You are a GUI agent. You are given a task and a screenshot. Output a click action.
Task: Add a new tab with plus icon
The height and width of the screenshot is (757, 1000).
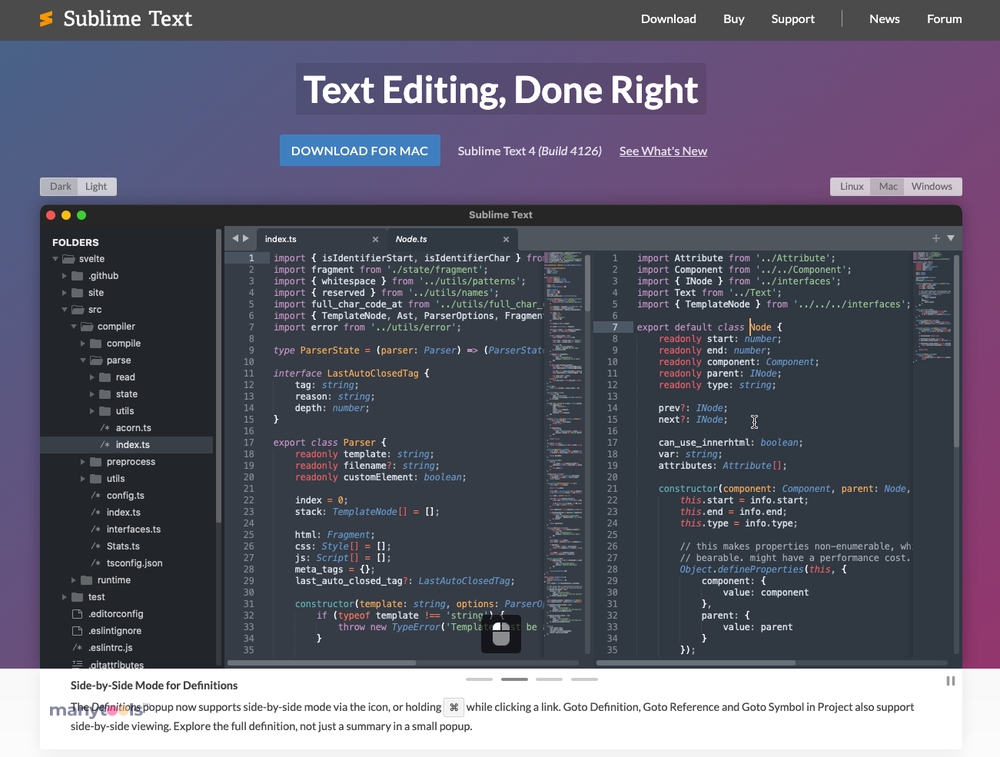(x=936, y=239)
